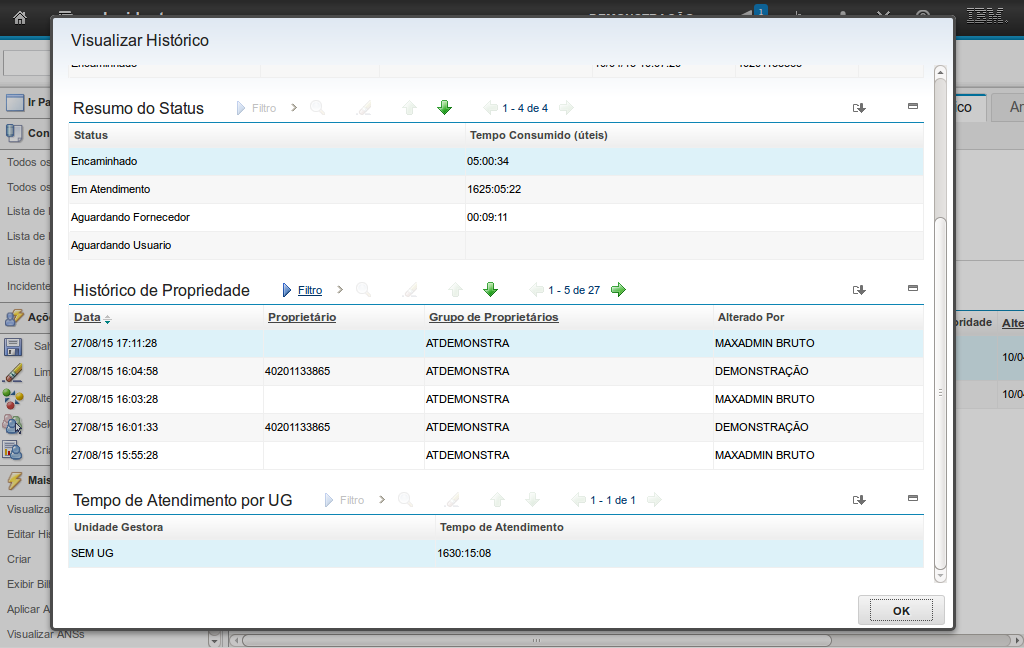
Task: Go to next page of Histórico de Propriedade
Action: [618, 290]
